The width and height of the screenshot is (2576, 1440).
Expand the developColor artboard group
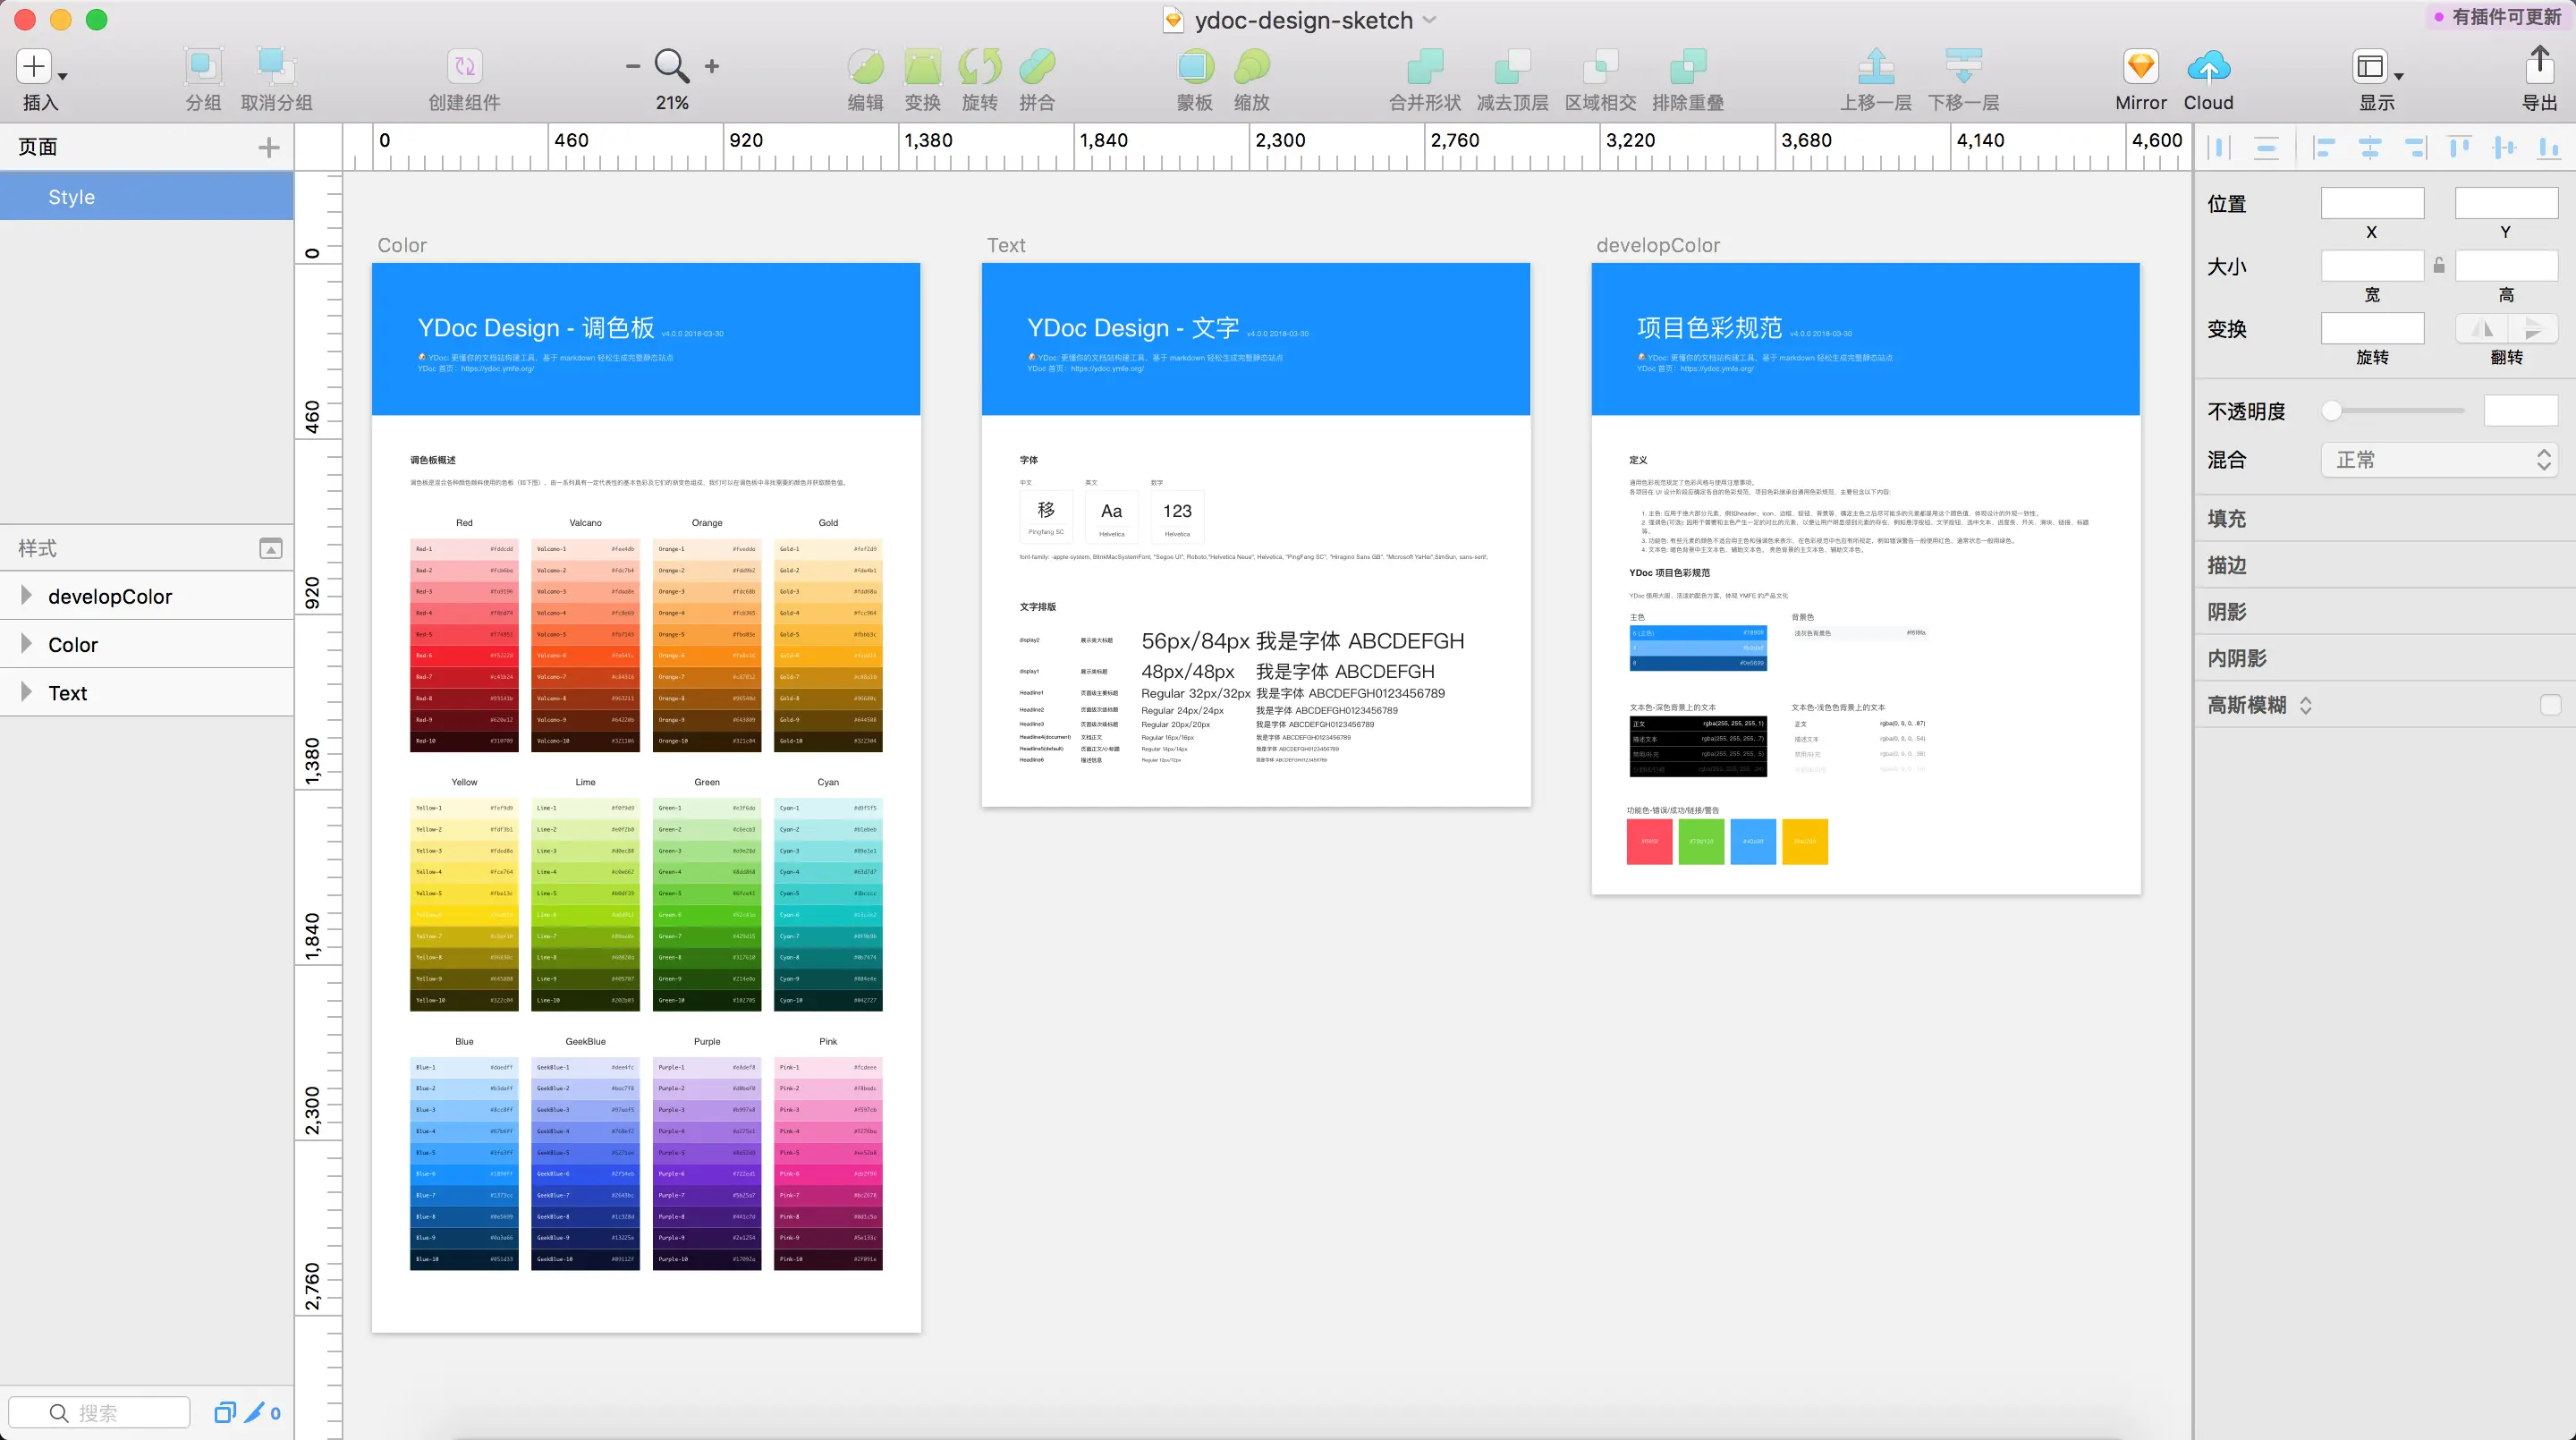tap(26, 596)
